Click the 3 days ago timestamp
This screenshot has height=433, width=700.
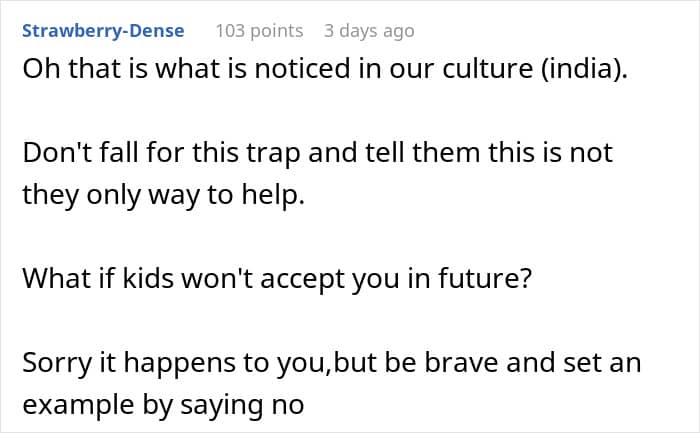click(x=369, y=31)
